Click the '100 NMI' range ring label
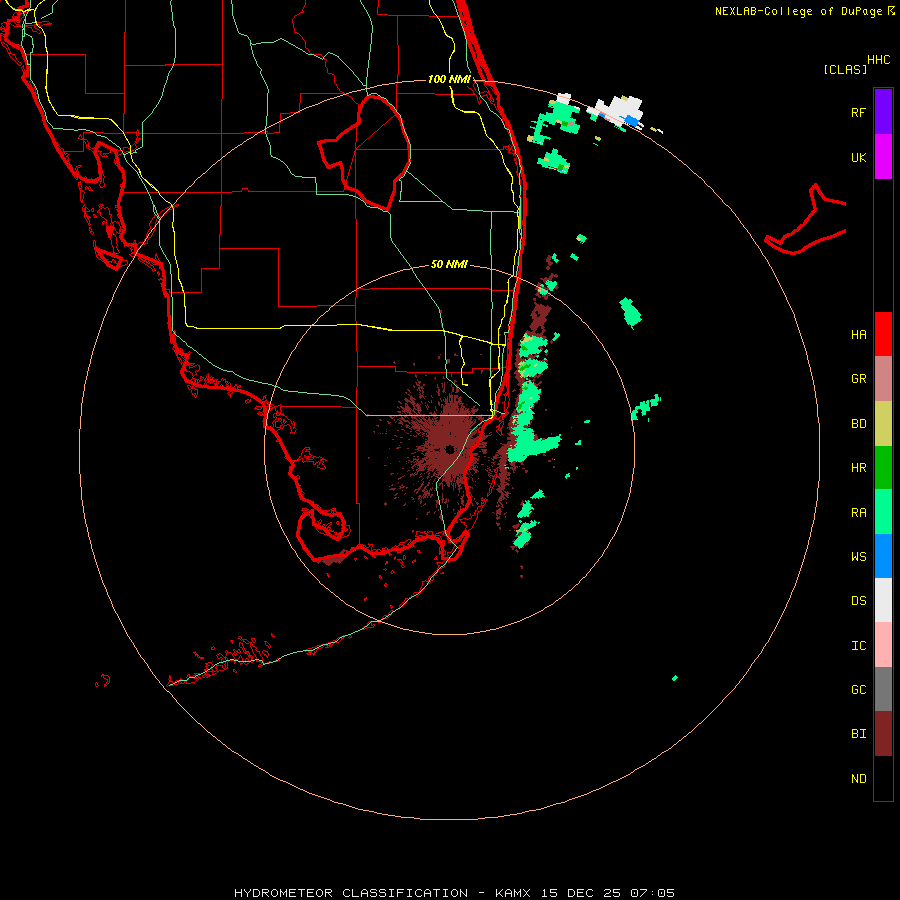The image size is (900, 900). (x=449, y=79)
